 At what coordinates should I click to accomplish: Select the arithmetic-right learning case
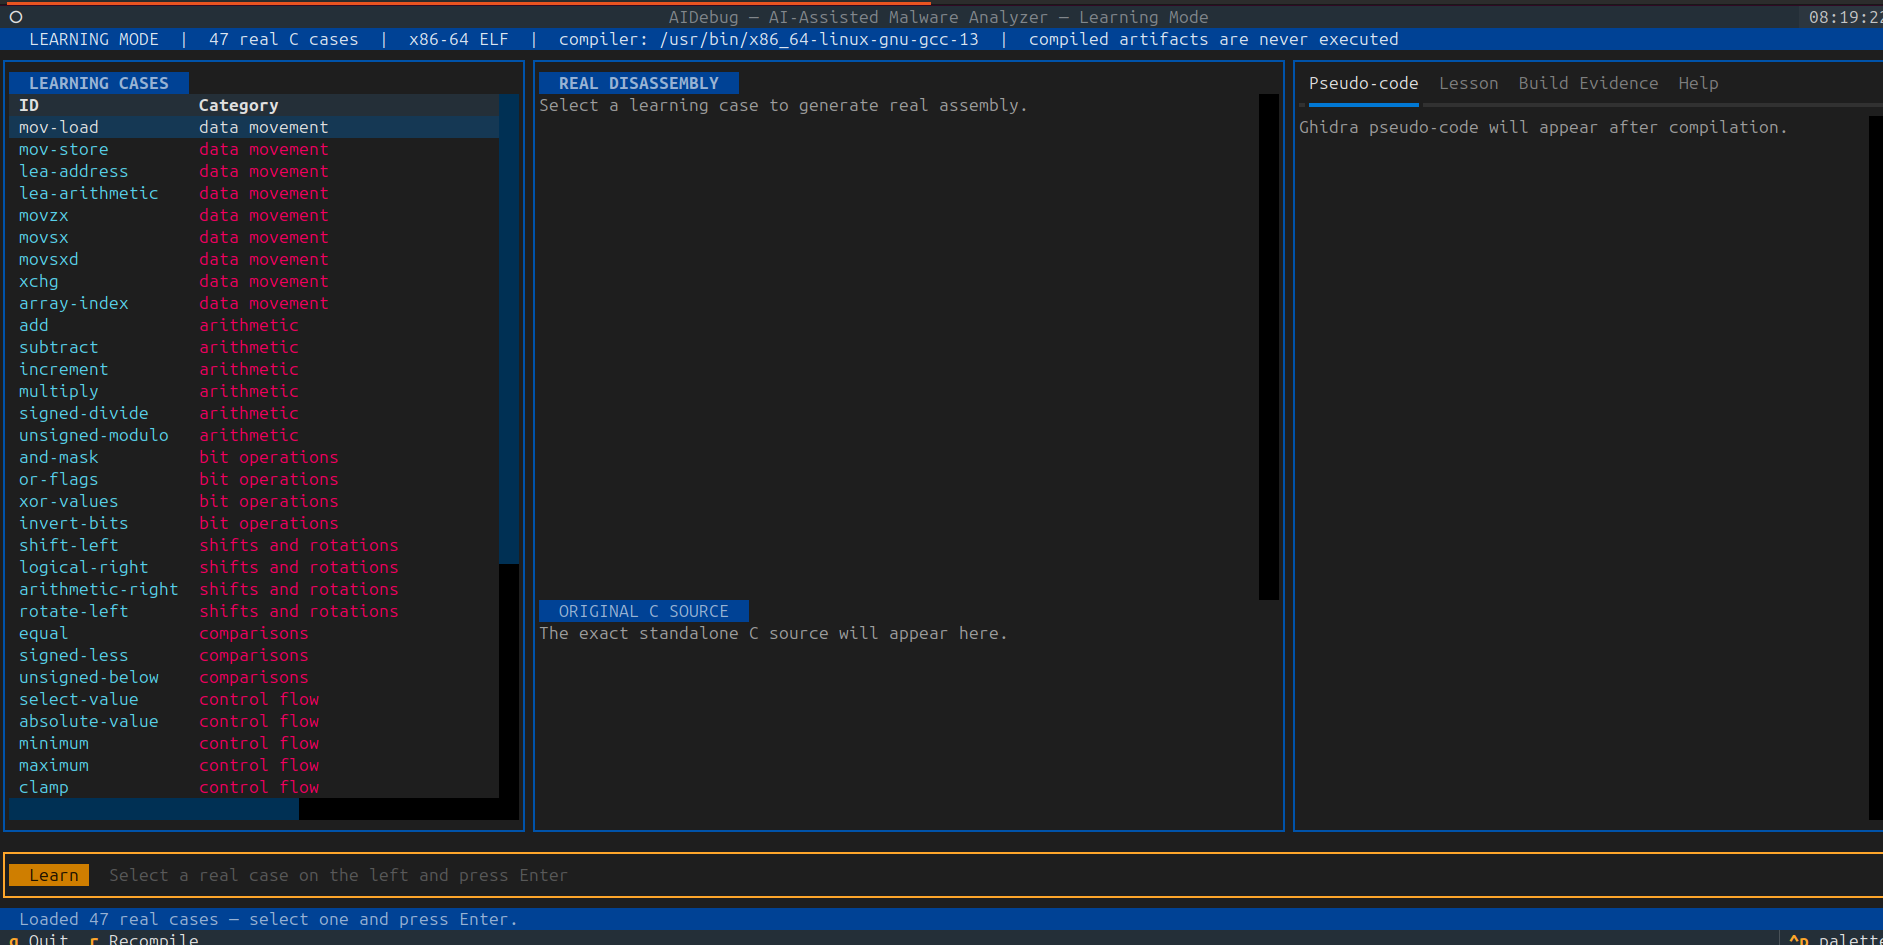tap(254, 589)
